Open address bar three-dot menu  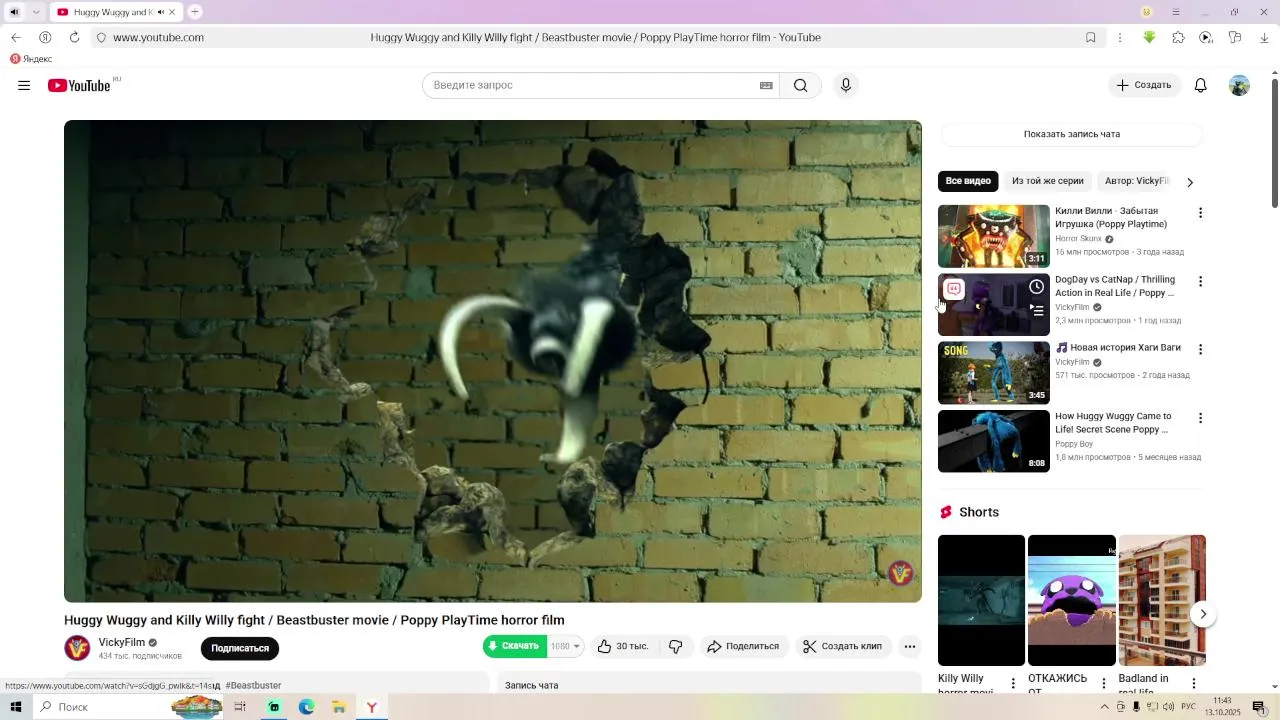[x=1119, y=37]
